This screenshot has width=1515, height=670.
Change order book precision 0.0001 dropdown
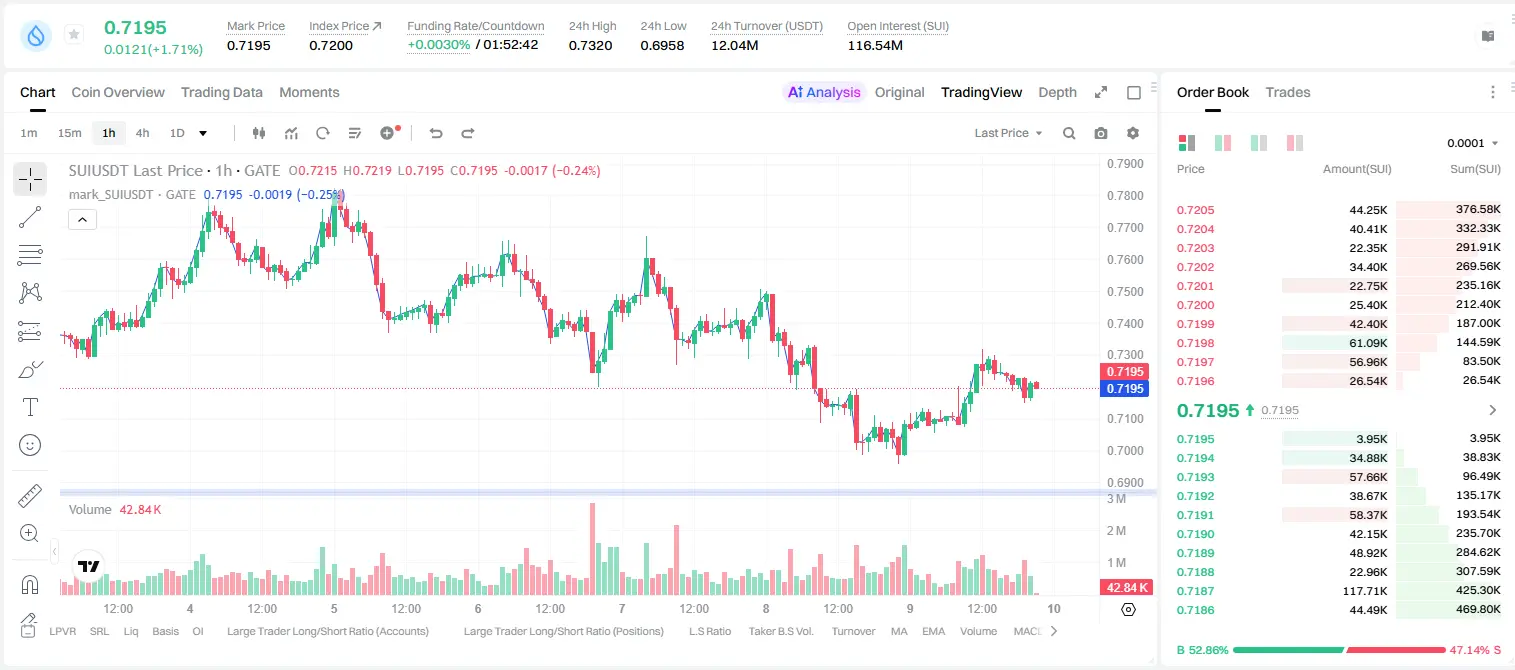click(1473, 143)
